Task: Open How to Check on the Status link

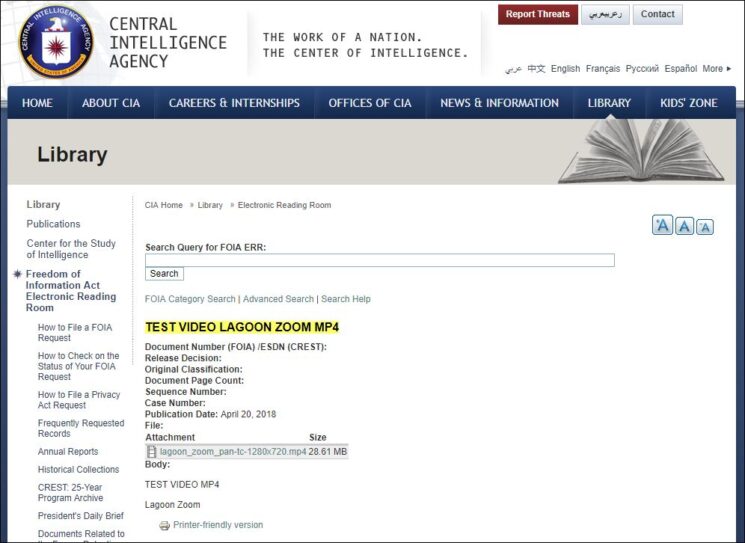Action: click(78, 366)
